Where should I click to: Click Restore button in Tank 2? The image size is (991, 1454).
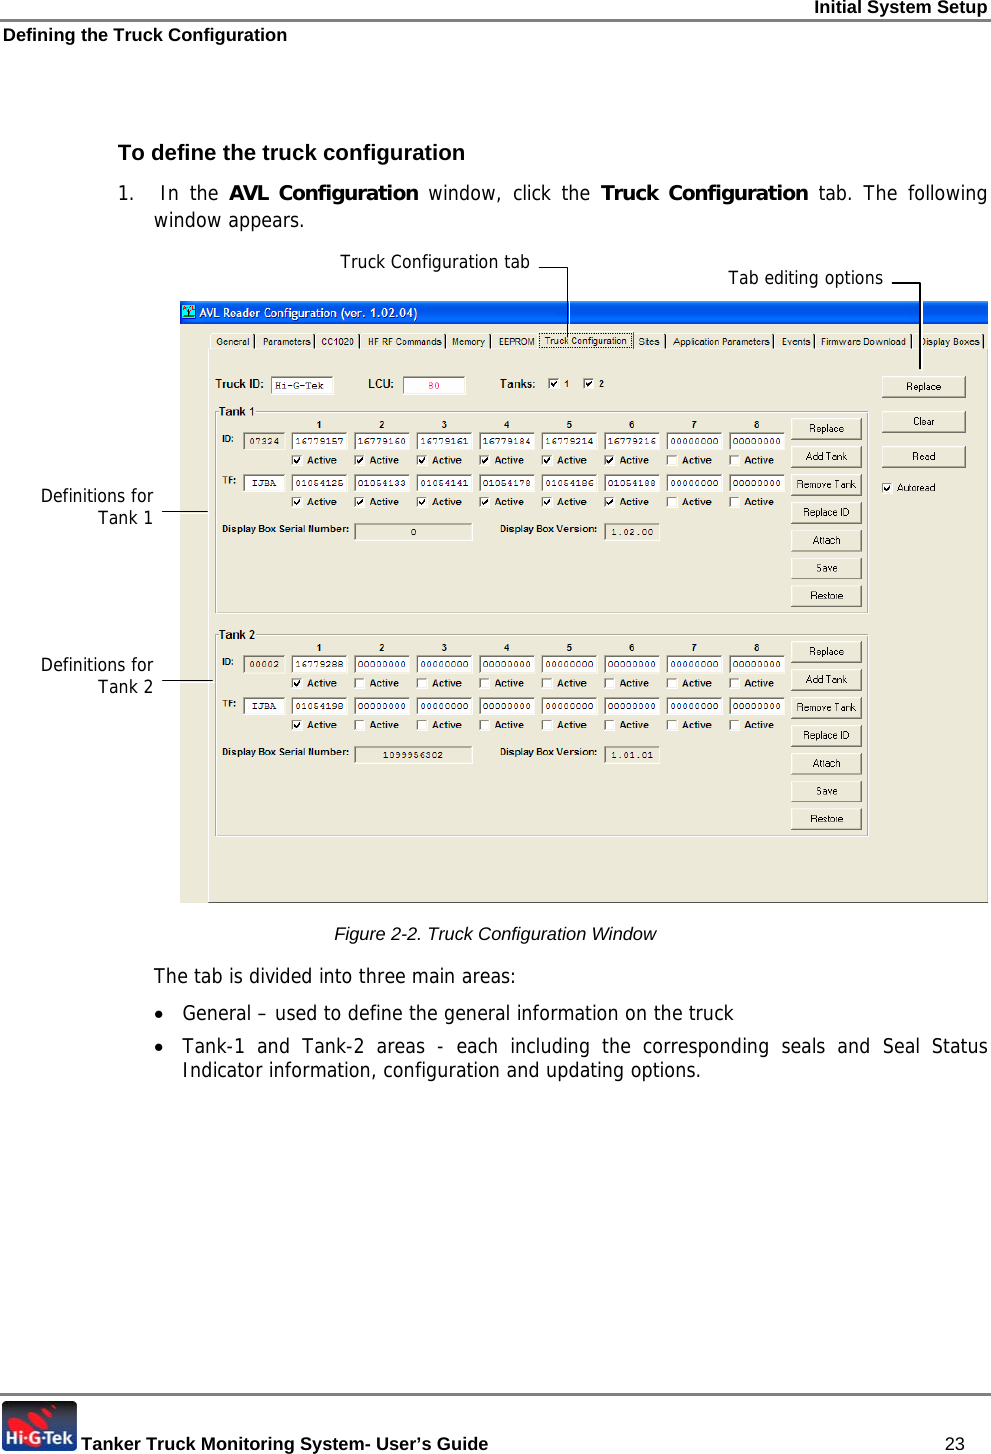tap(826, 818)
